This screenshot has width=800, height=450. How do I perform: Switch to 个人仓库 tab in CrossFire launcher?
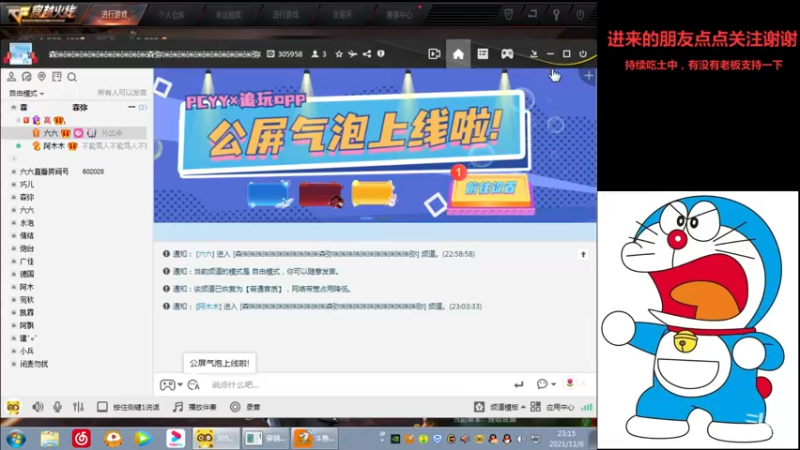[171, 15]
